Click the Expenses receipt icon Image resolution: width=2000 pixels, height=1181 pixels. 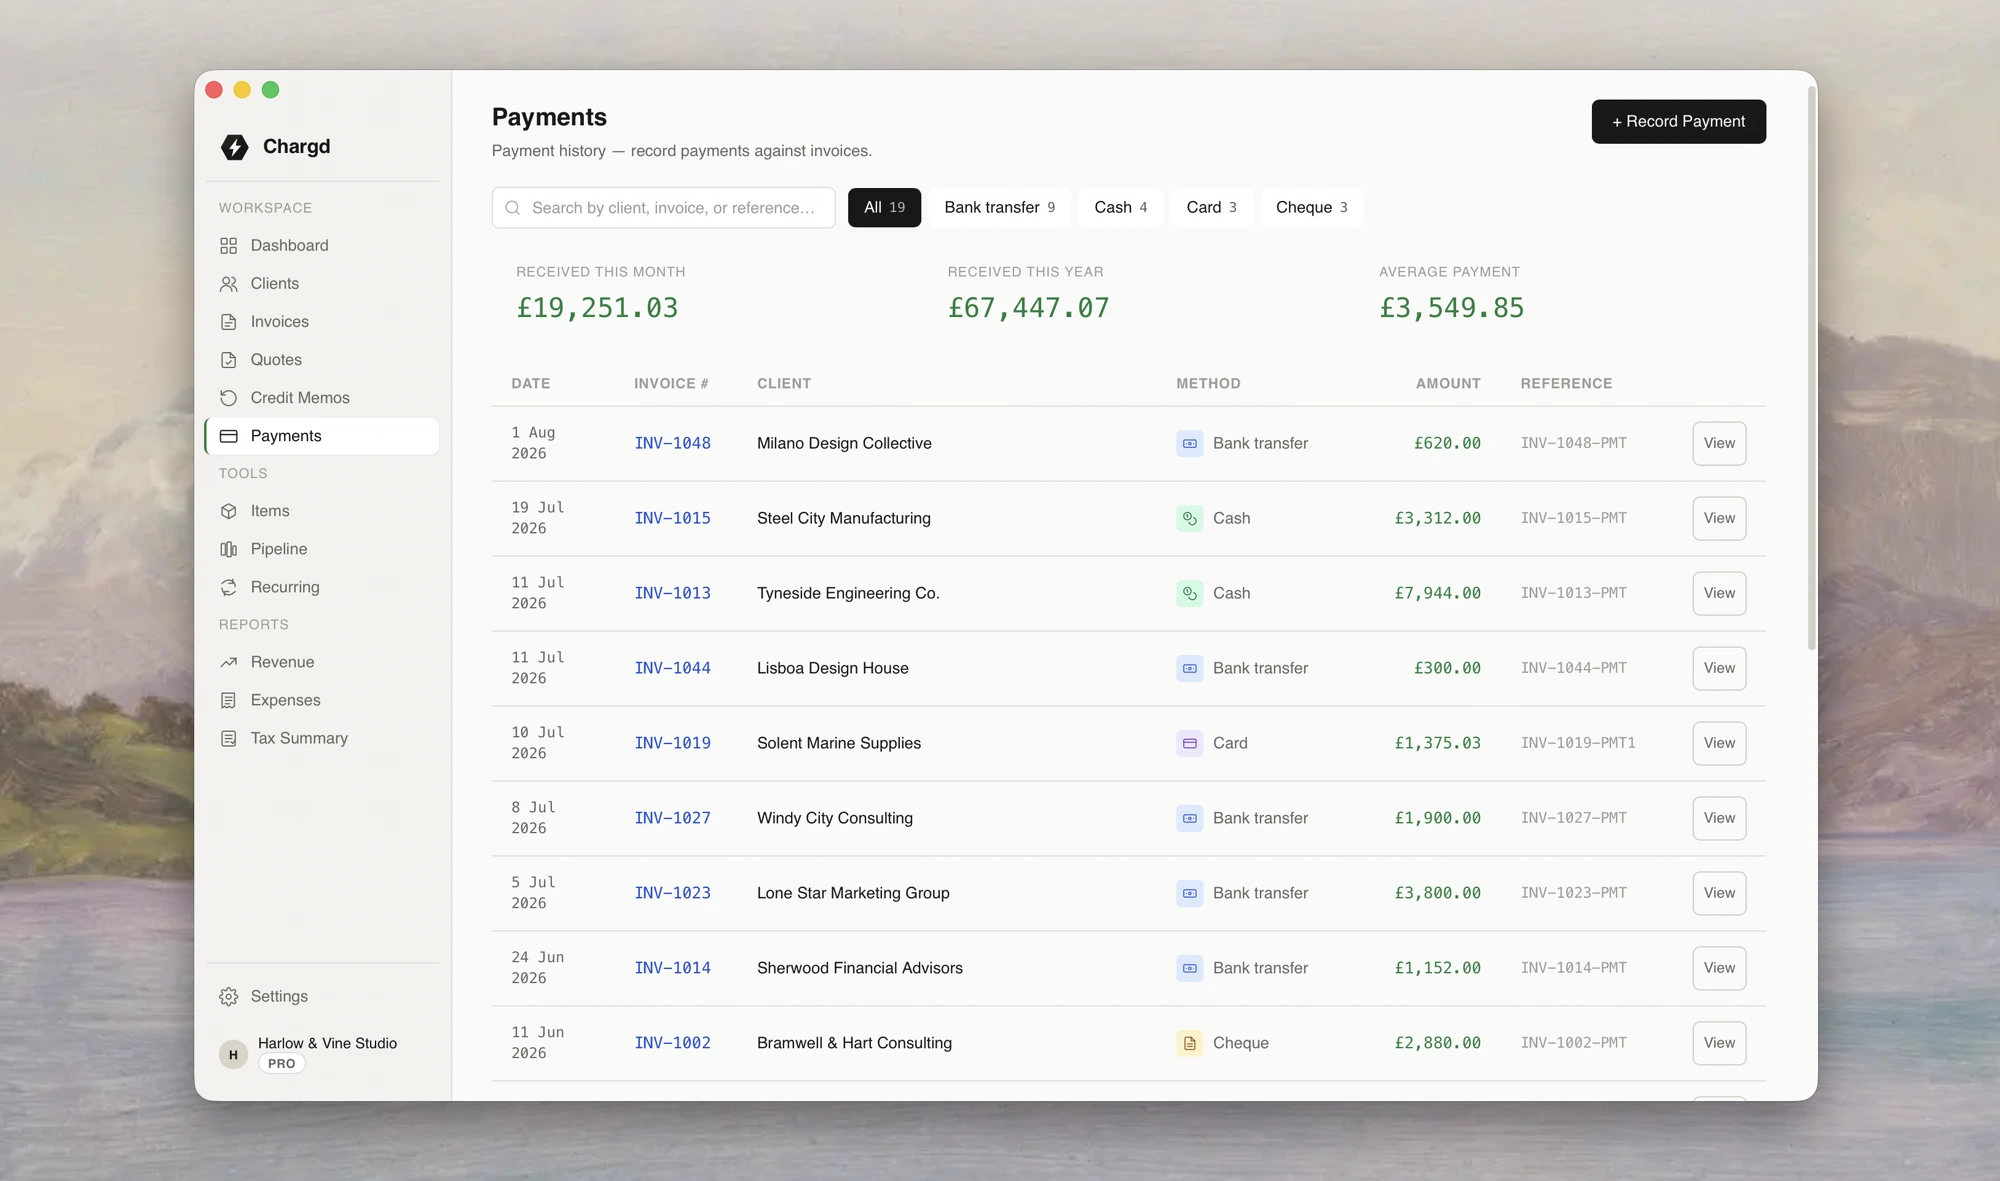click(229, 700)
